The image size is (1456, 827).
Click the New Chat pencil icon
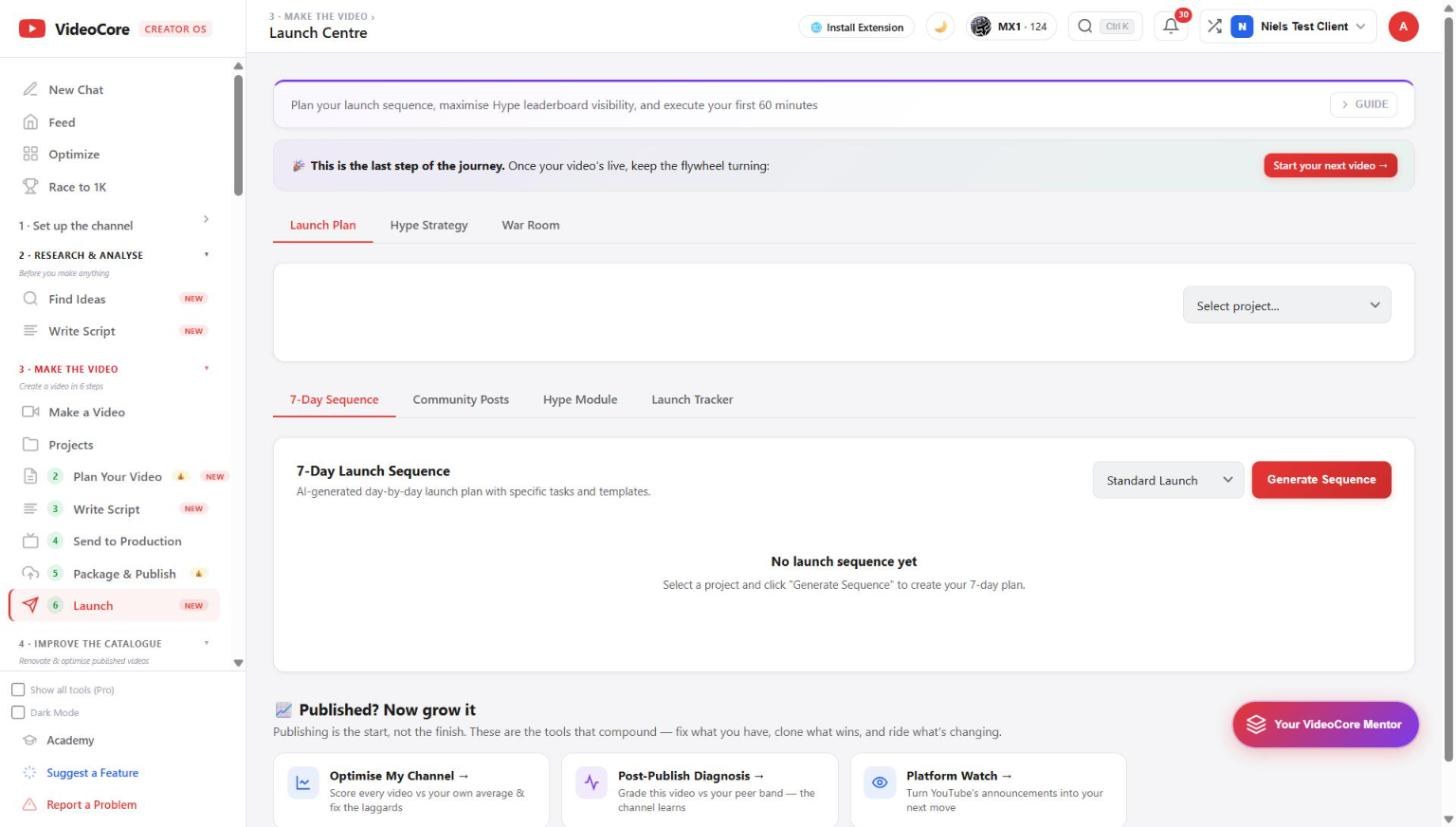coord(30,90)
